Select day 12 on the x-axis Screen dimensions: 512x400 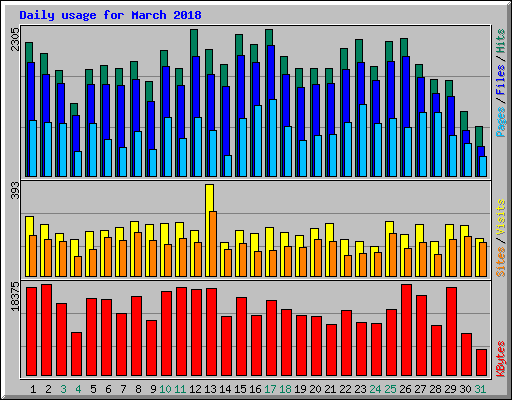[195, 389]
